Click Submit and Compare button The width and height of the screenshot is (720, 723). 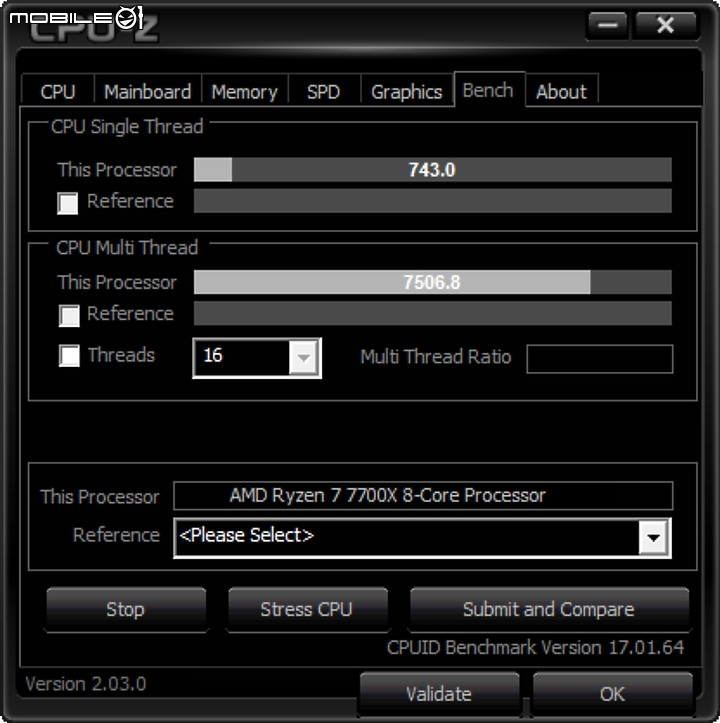tap(549, 609)
